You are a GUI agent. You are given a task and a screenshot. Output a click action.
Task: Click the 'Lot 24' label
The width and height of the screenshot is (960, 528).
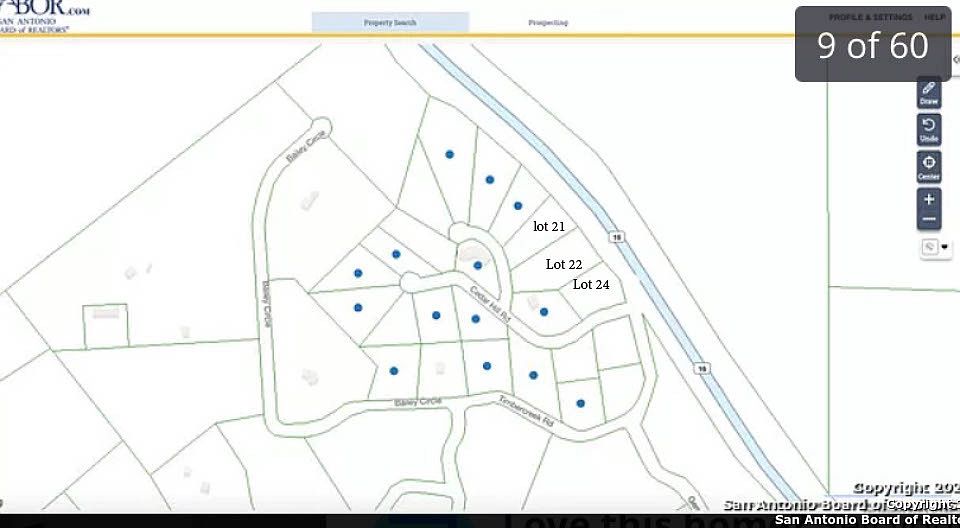tap(591, 284)
